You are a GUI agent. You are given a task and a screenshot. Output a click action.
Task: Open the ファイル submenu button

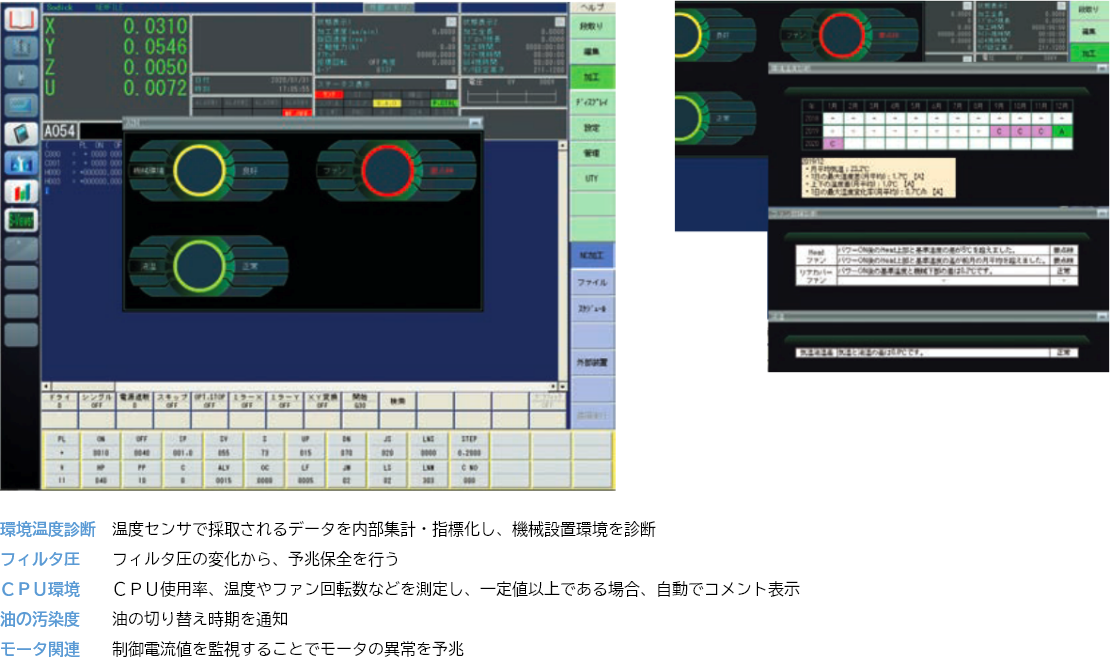click(x=592, y=282)
